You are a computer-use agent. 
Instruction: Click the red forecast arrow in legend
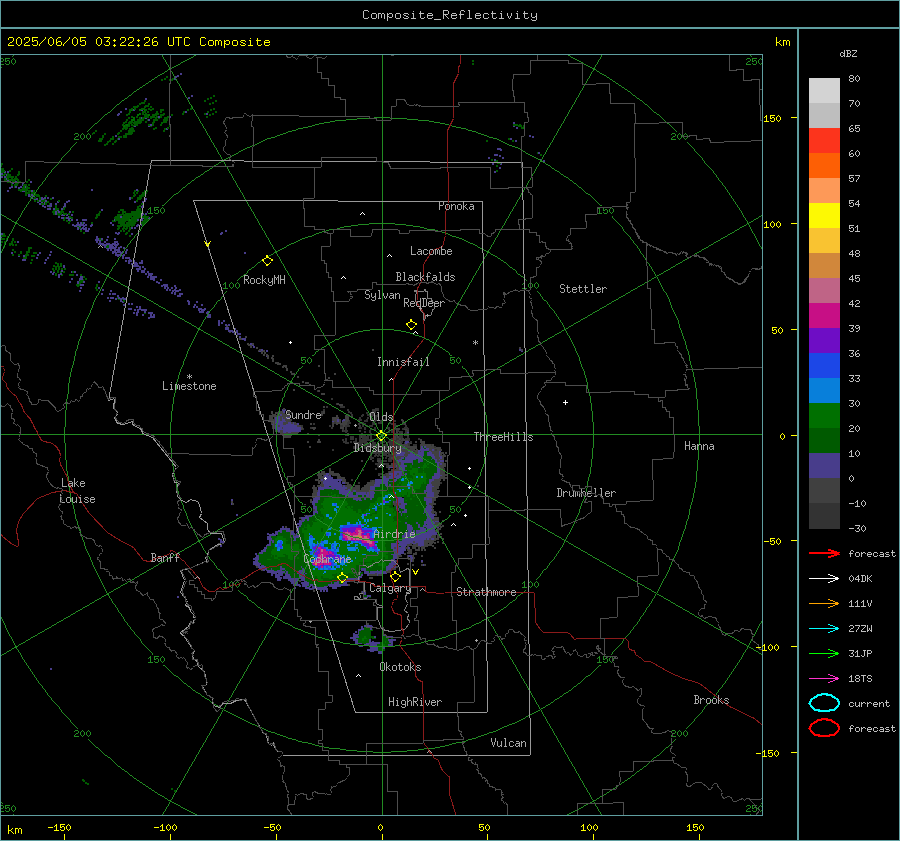tap(824, 553)
